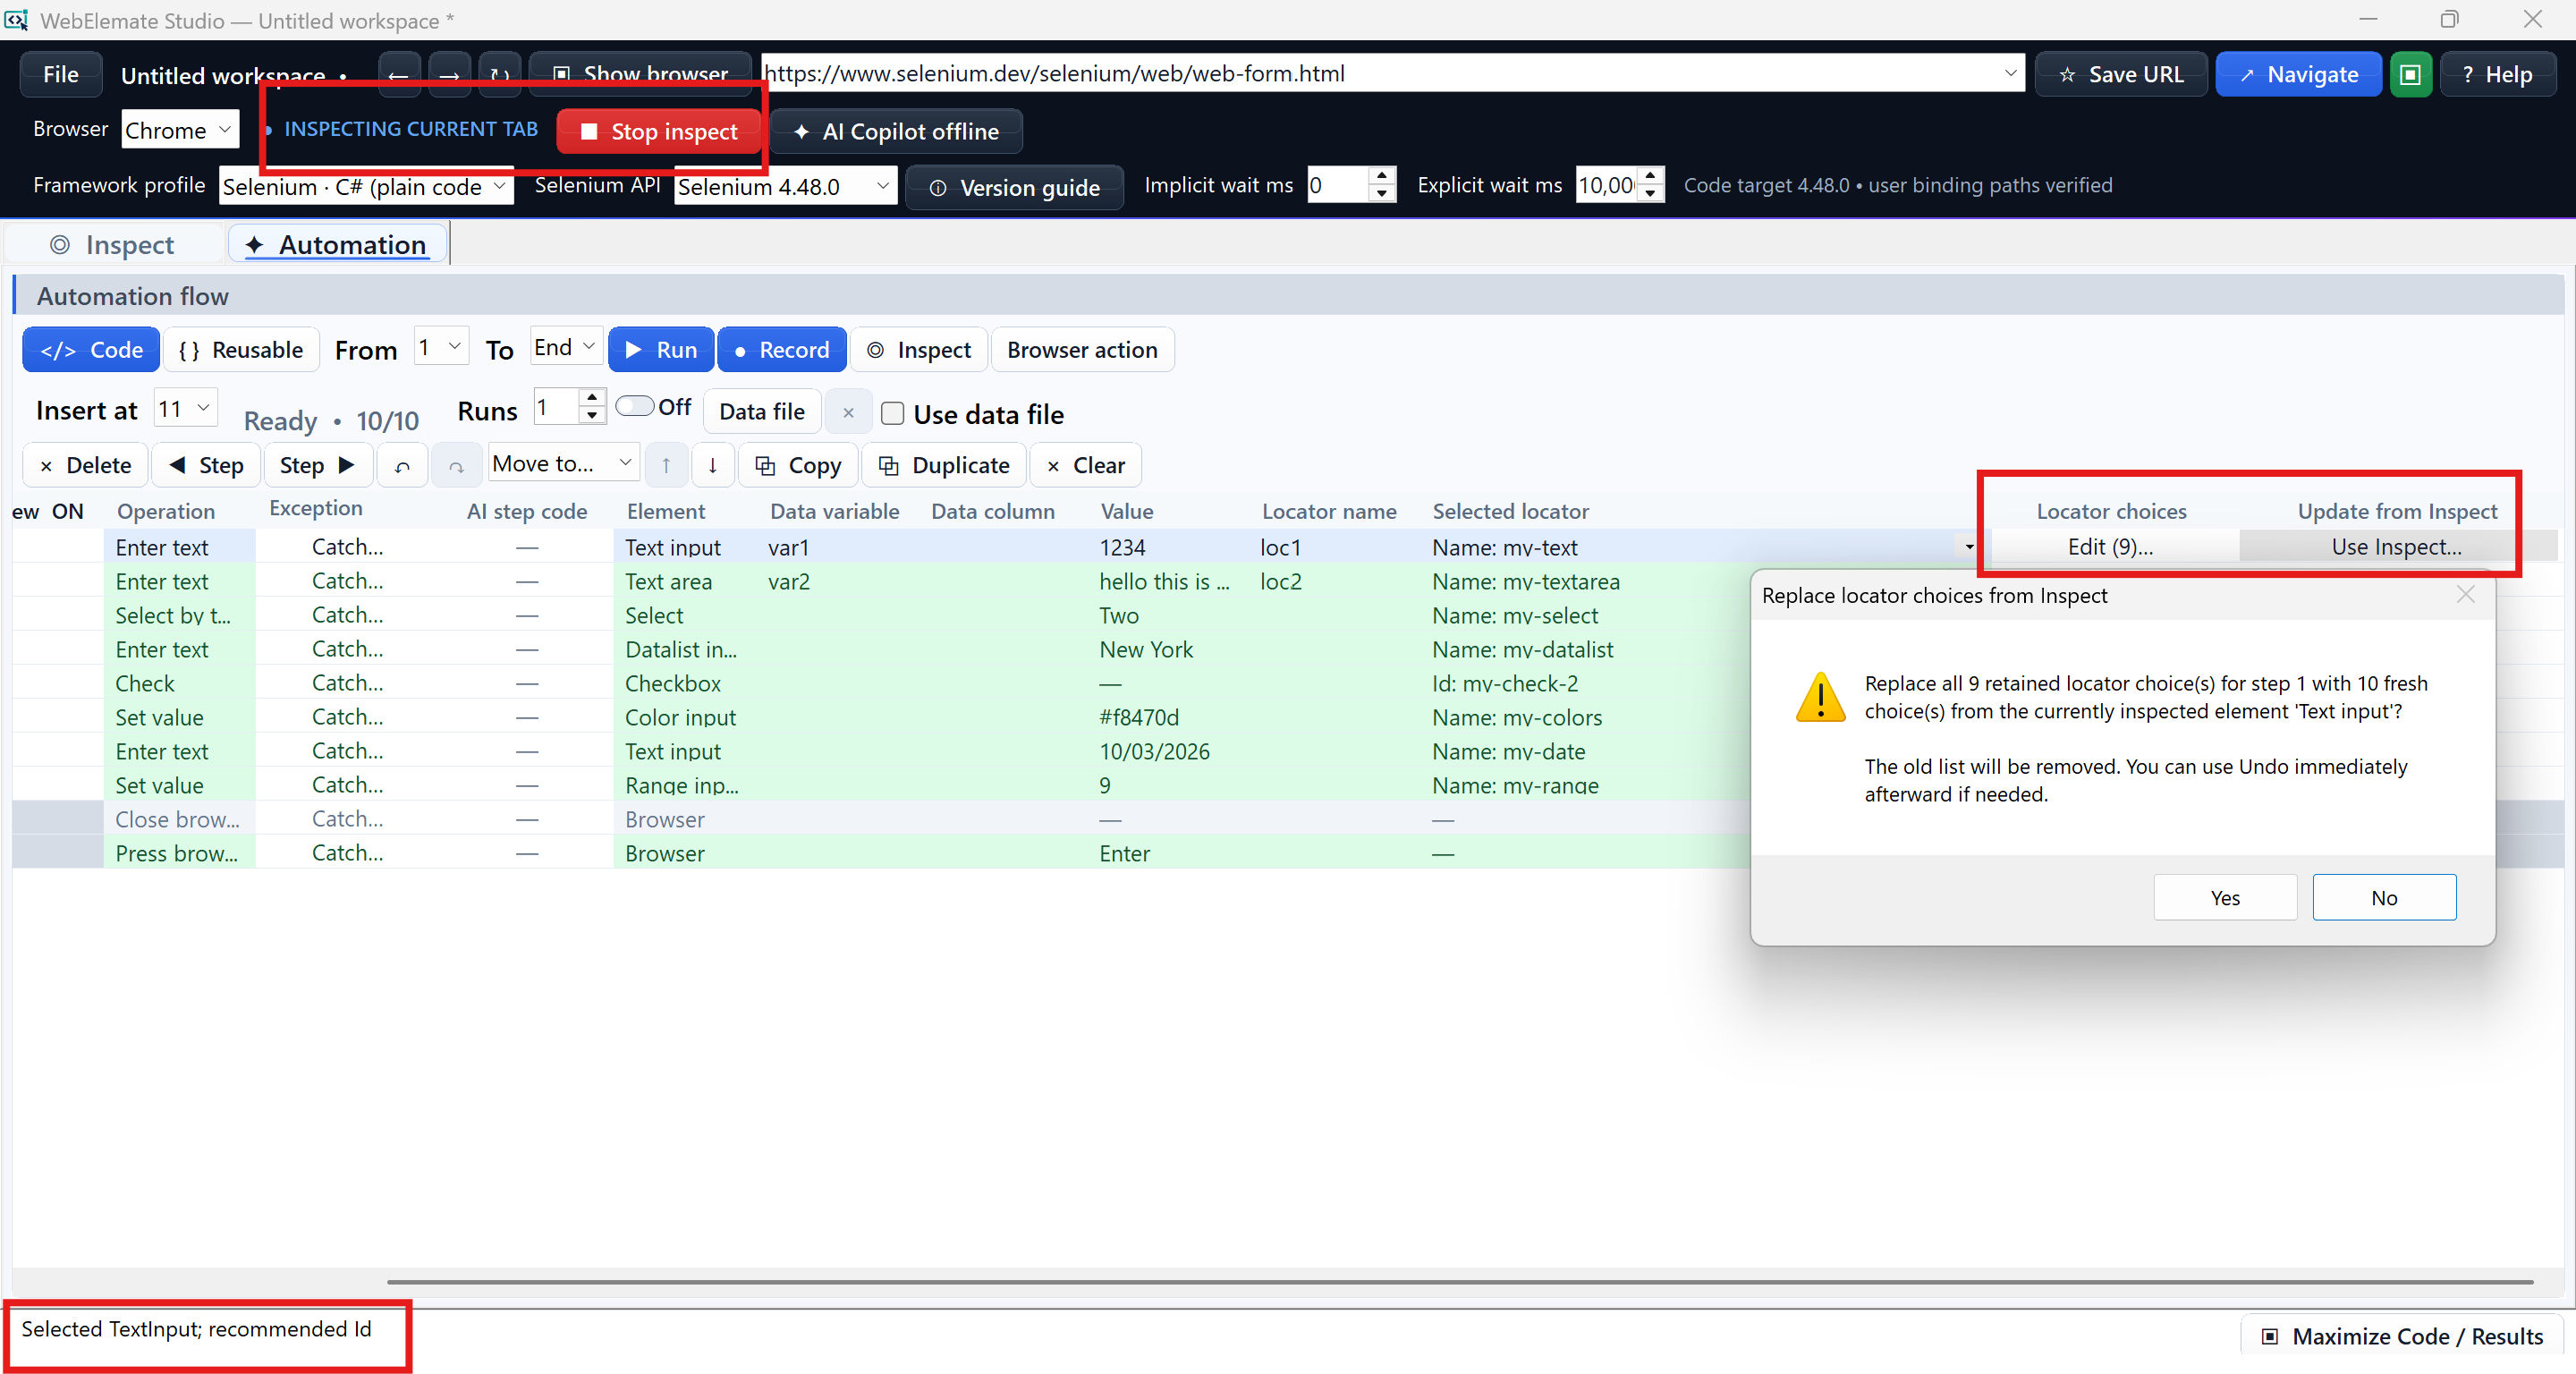Switch to the Inspect tab
The width and height of the screenshot is (2576, 1374).
113,244
